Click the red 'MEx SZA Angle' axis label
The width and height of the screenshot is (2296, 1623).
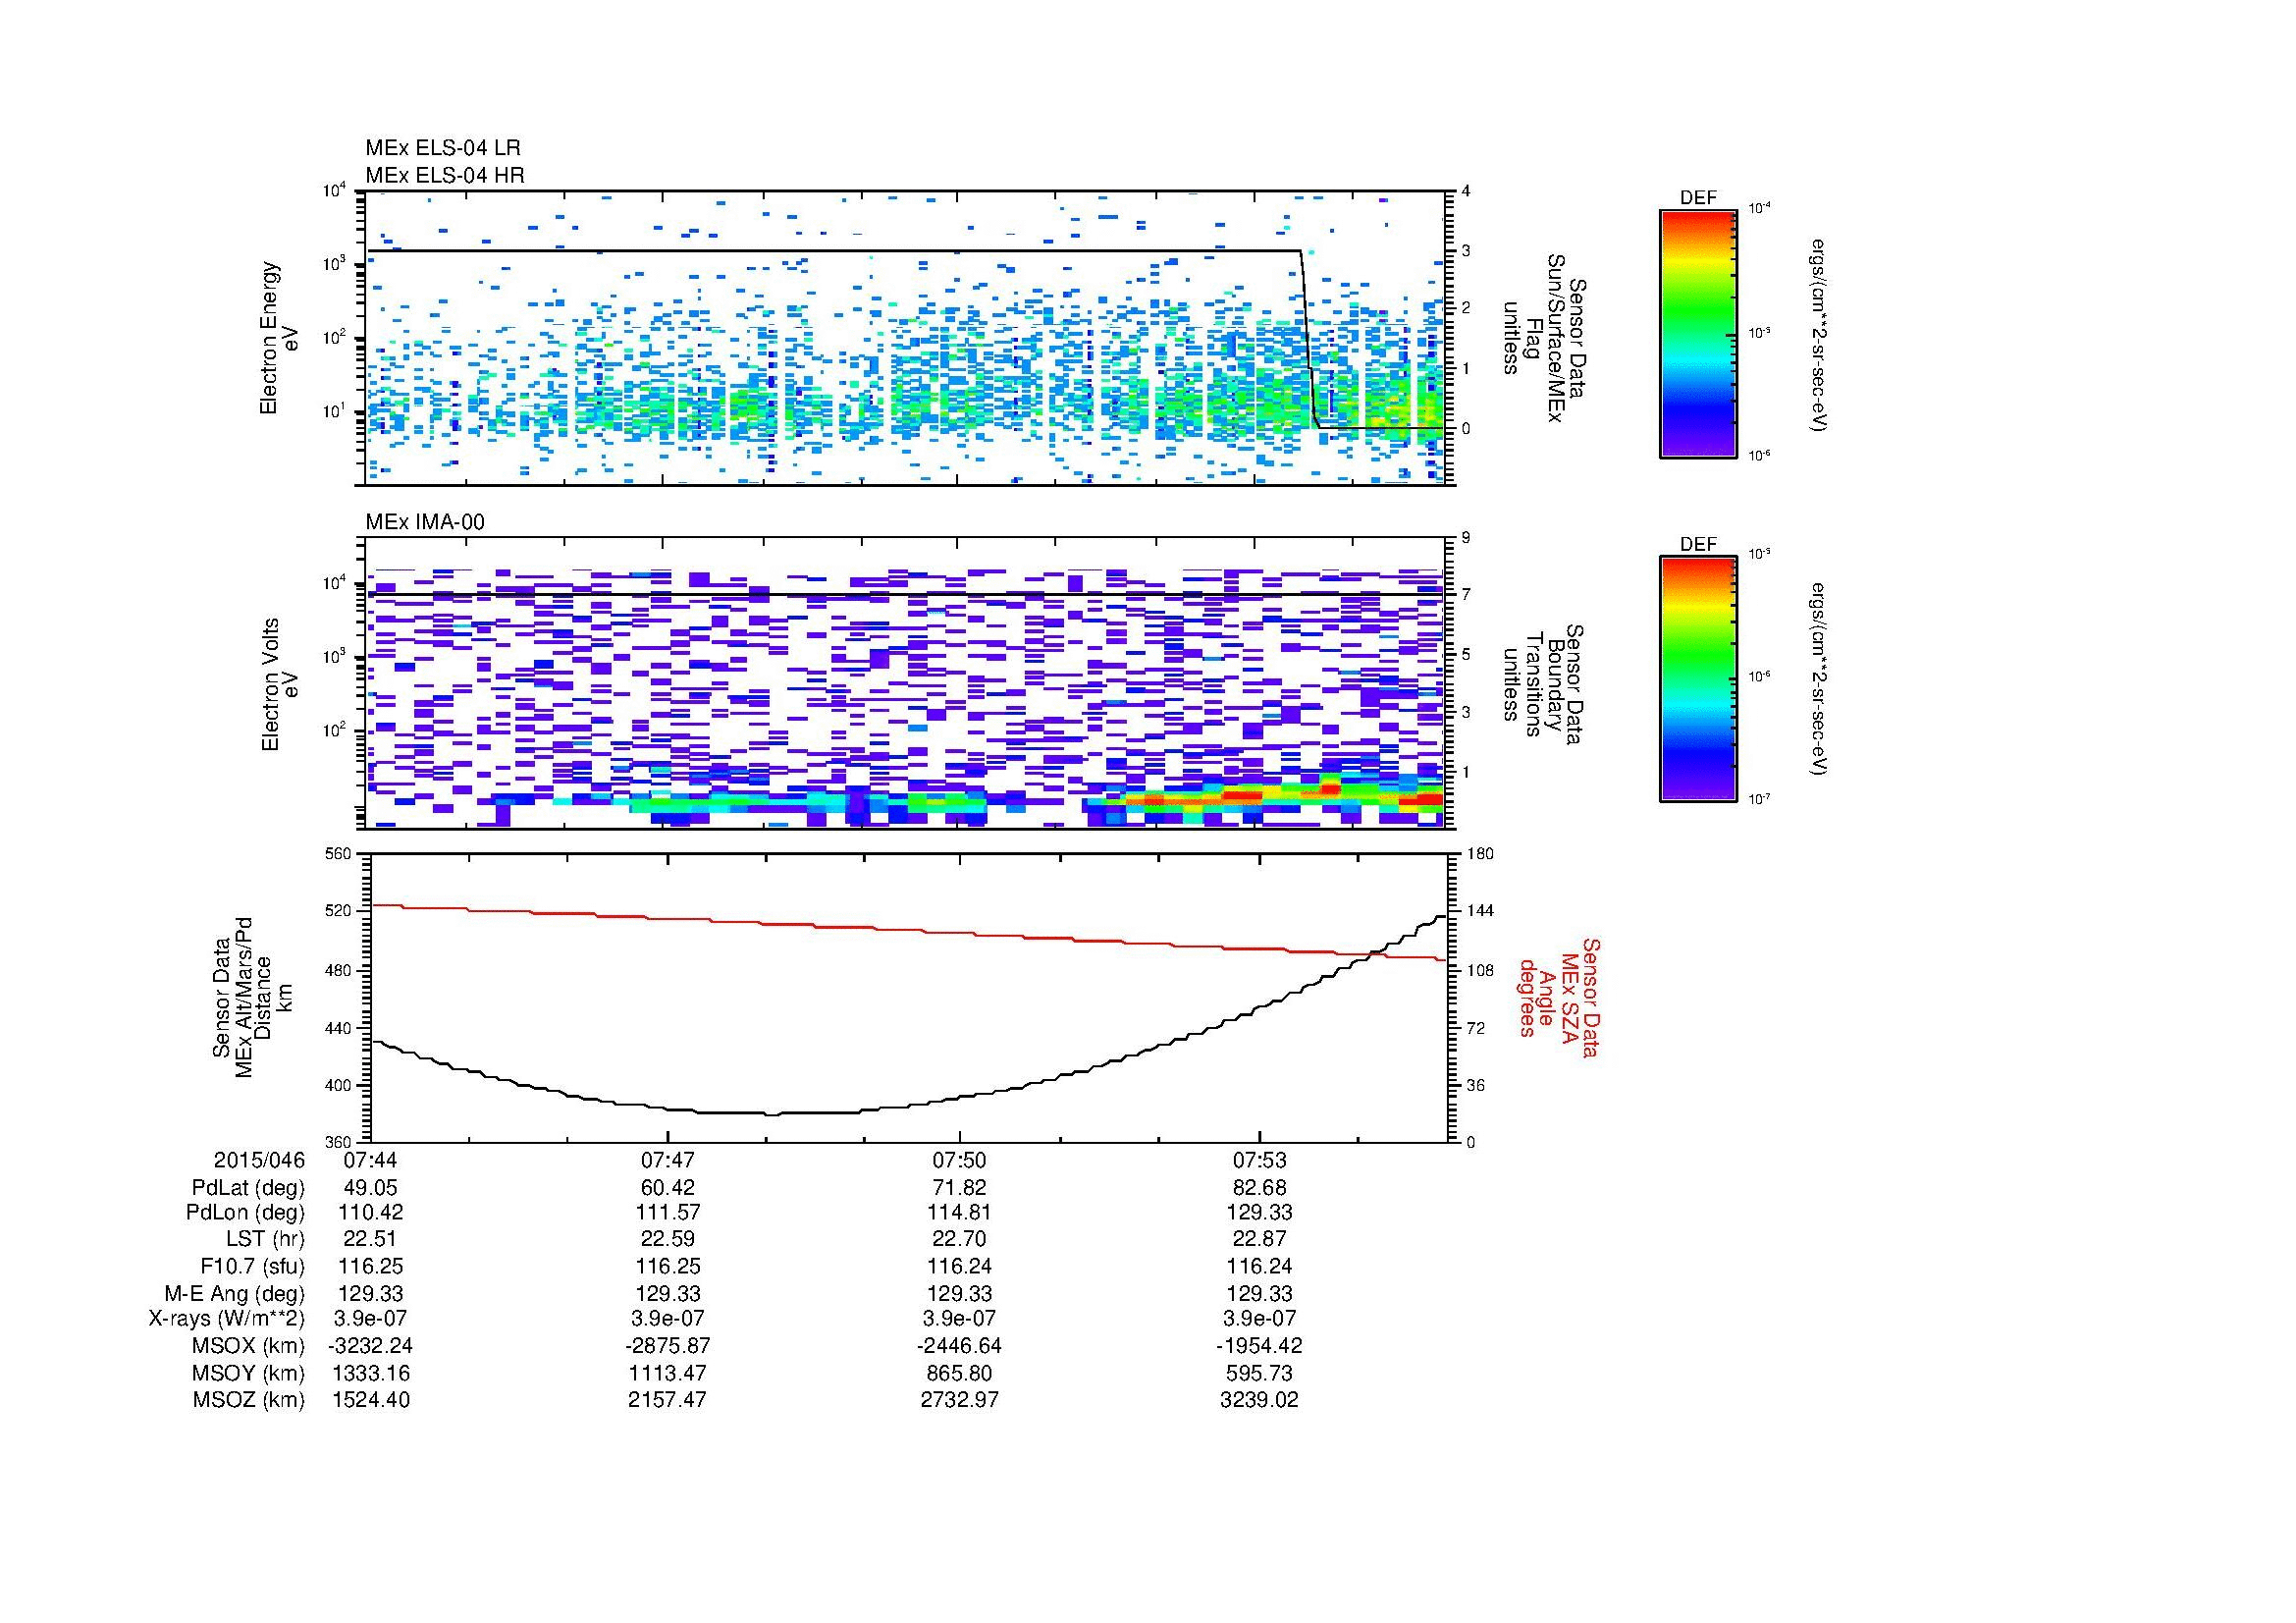[1559, 997]
